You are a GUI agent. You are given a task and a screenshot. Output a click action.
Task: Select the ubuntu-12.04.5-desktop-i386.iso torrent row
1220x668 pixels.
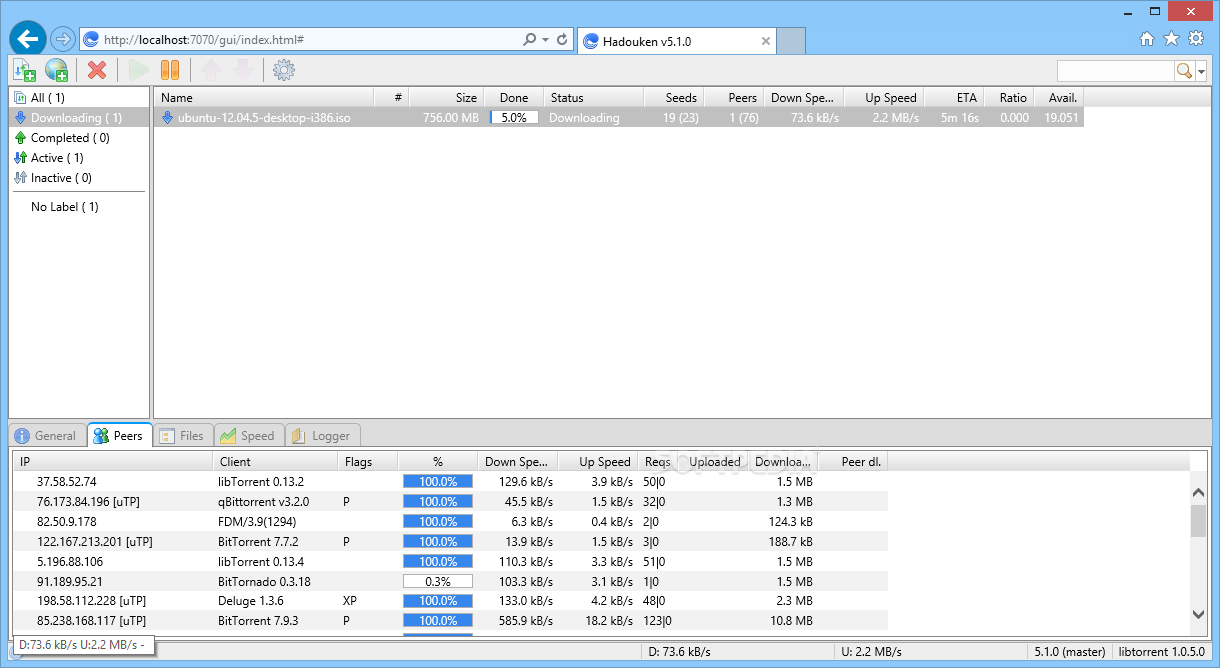(619, 118)
